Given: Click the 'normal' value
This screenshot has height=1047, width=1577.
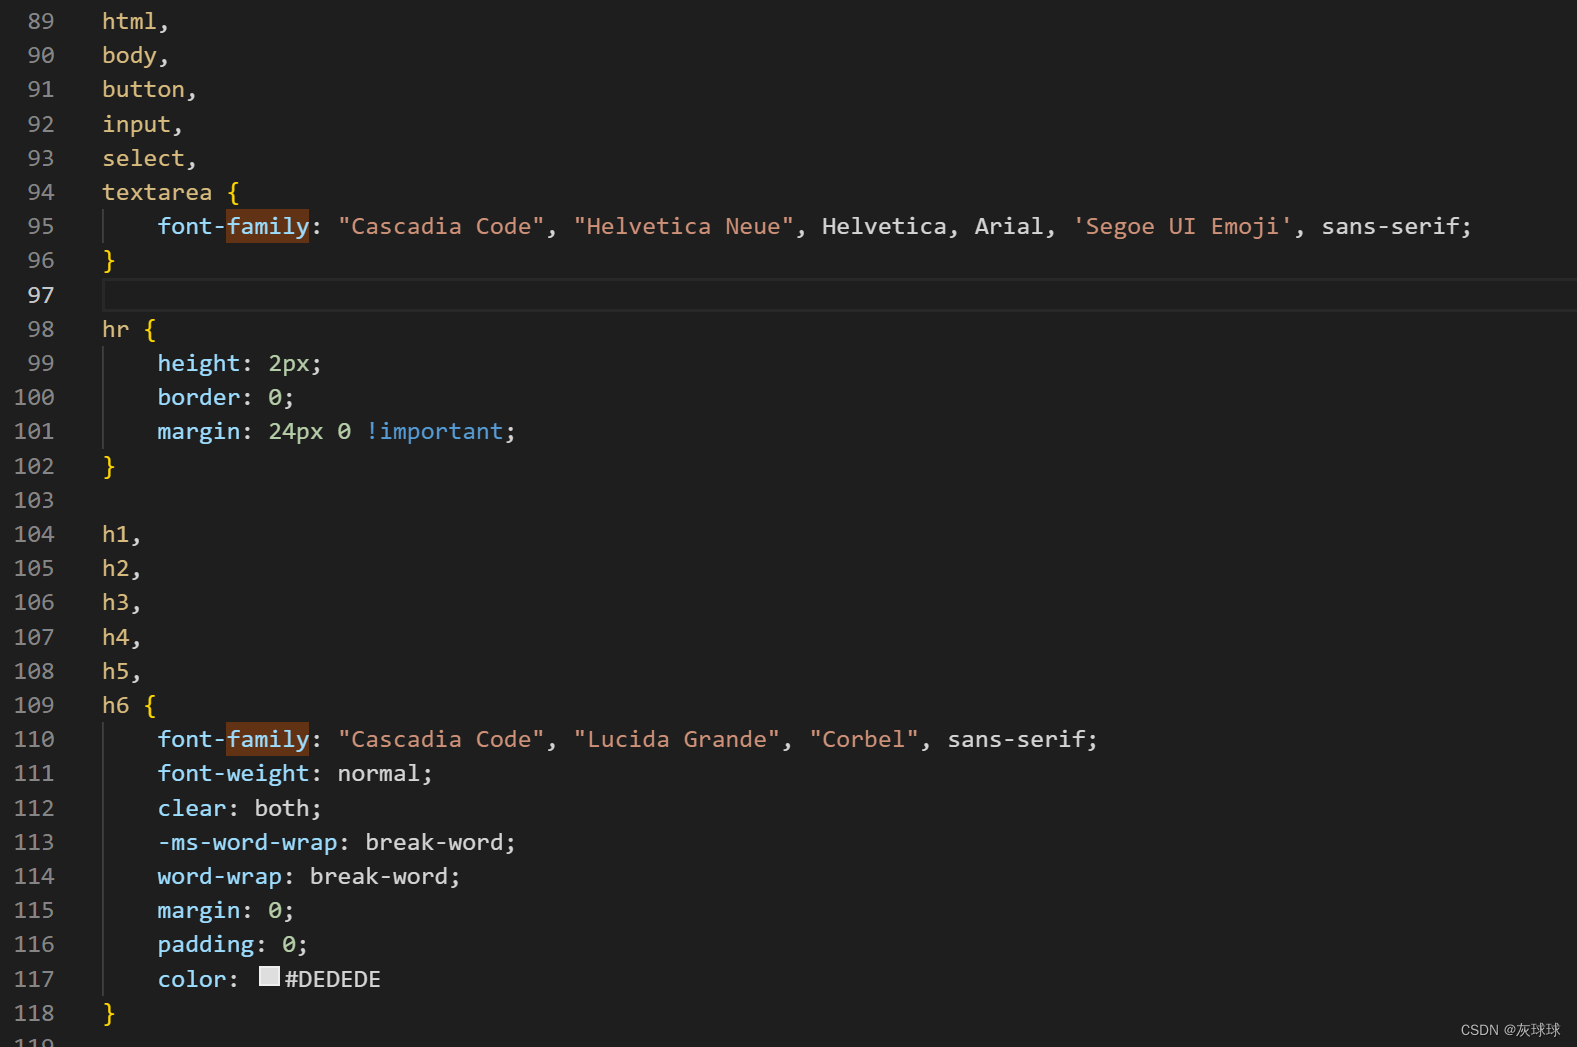Looking at the screenshot, I should coord(379,773).
